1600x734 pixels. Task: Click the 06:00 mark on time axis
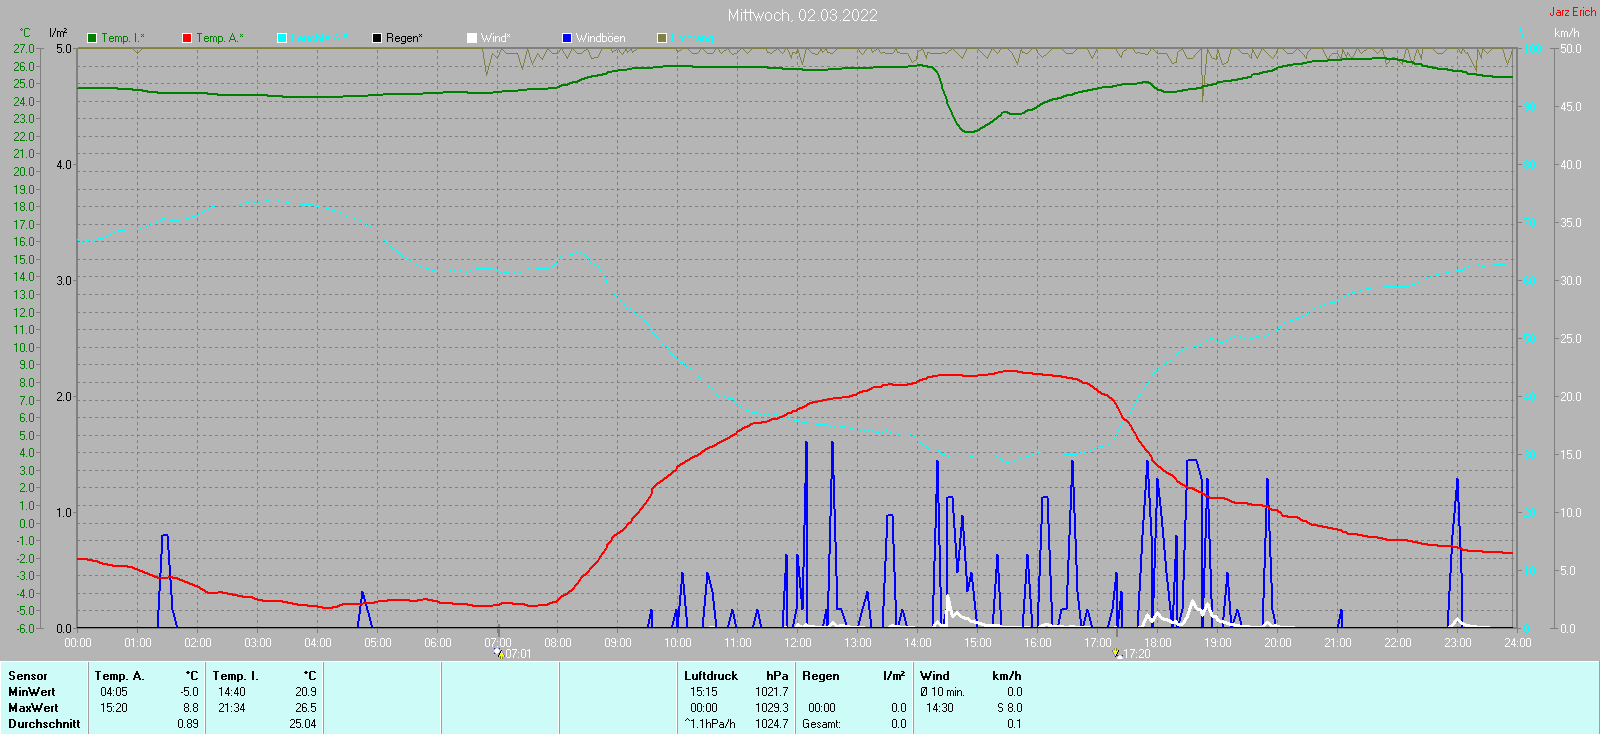[438, 642]
